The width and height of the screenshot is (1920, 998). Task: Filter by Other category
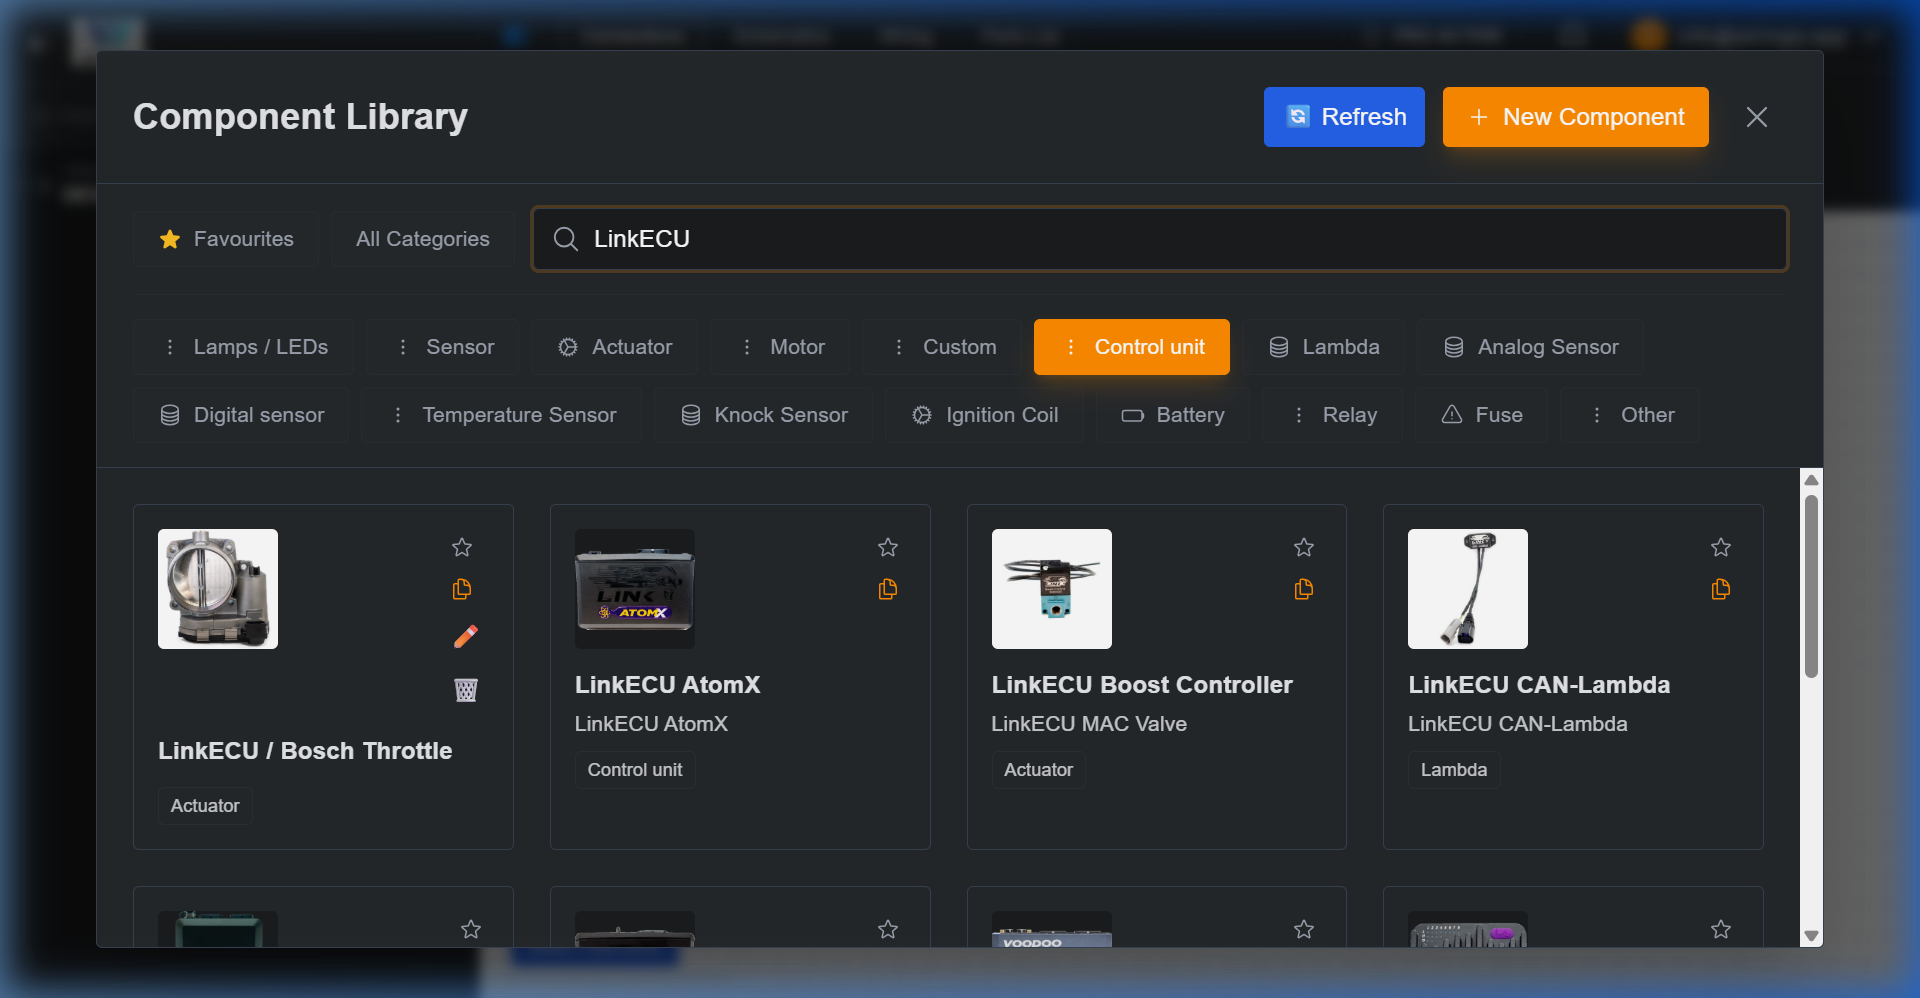tap(1631, 415)
